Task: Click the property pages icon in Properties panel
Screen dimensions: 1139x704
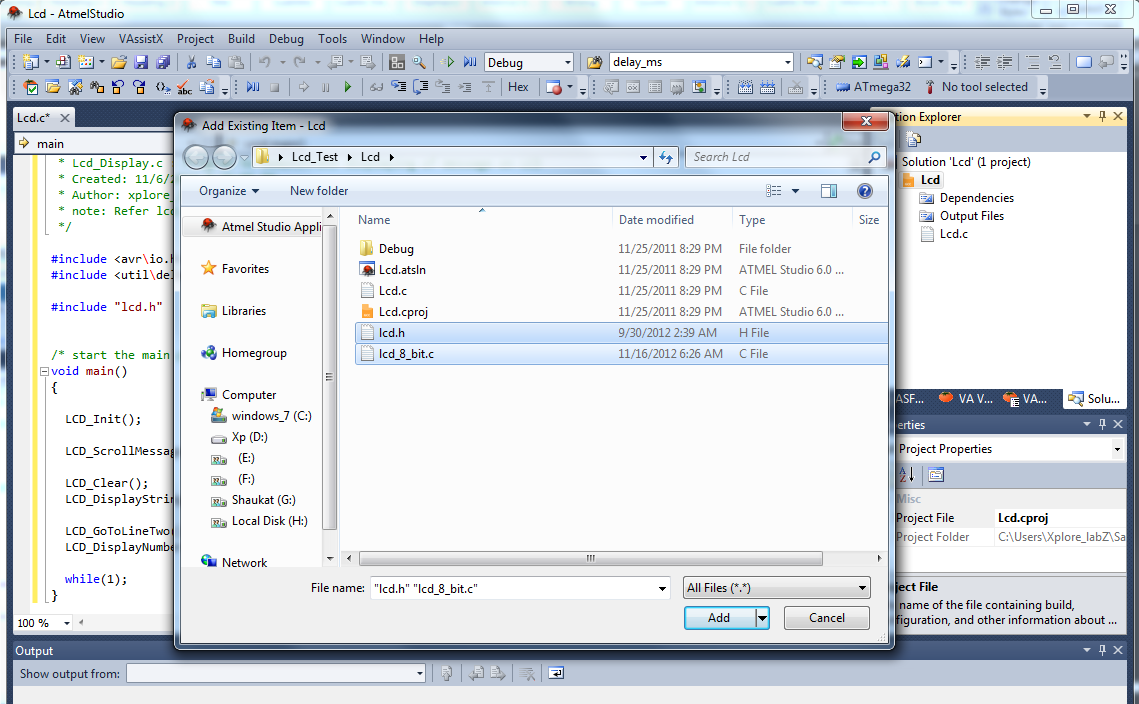Action: pos(936,475)
